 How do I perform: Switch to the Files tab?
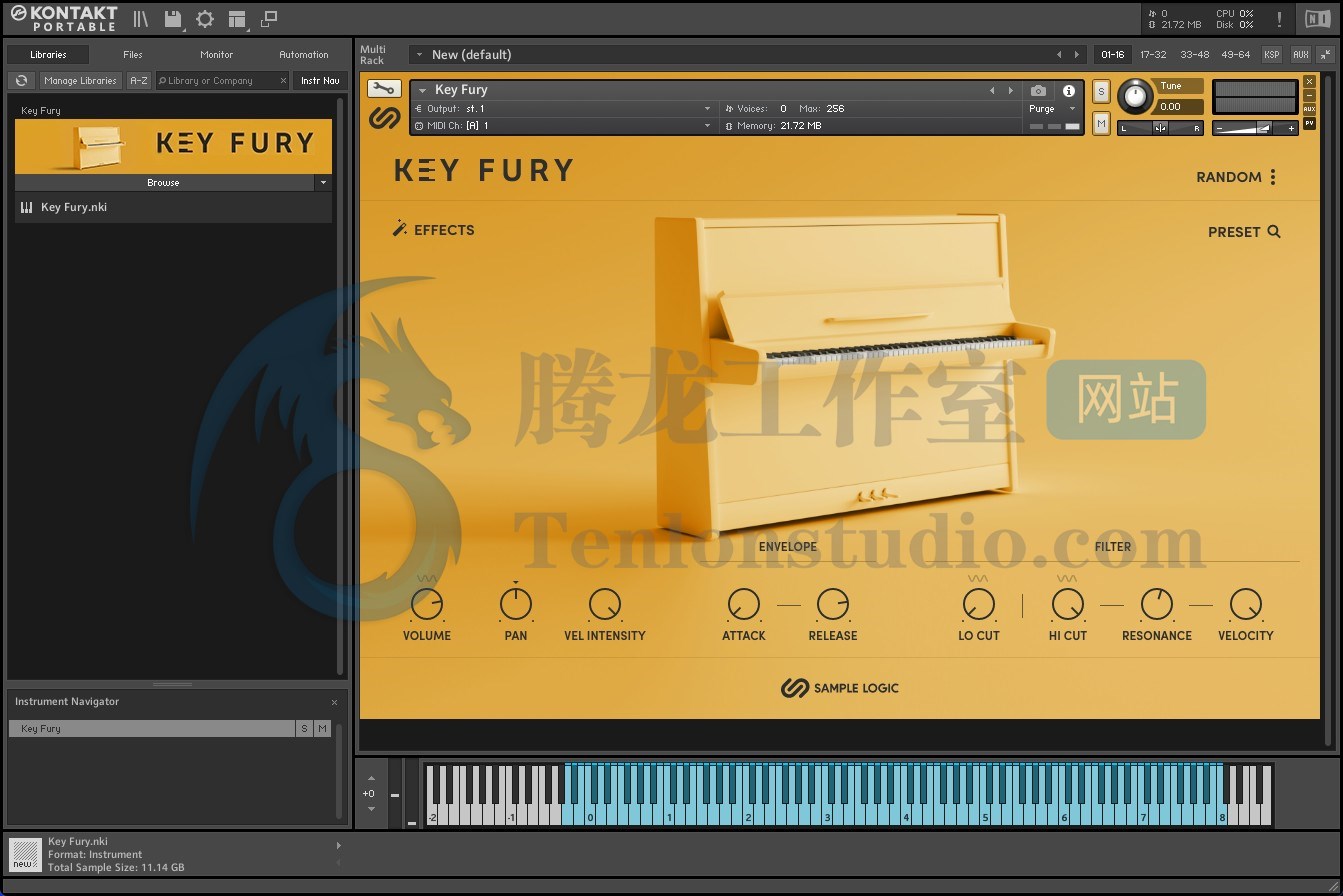pyautogui.click(x=133, y=54)
